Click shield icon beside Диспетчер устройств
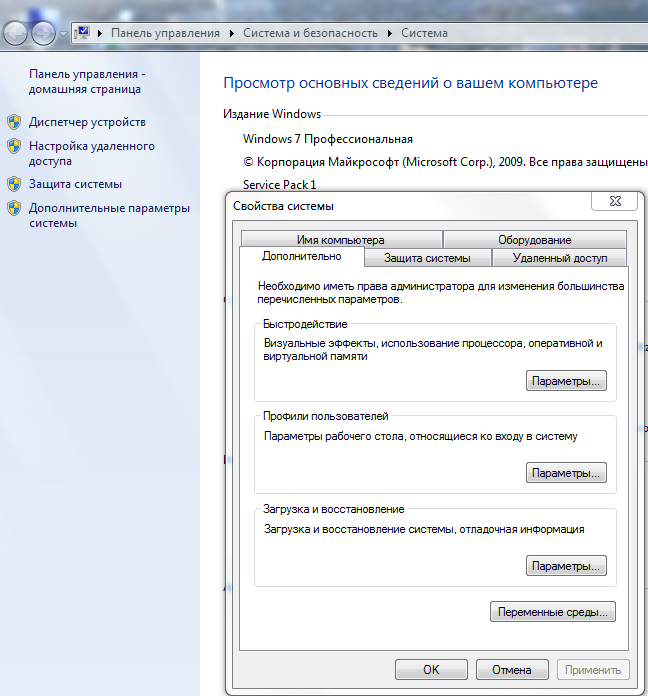Viewport: 648px width, 696px height. (14, 122)
